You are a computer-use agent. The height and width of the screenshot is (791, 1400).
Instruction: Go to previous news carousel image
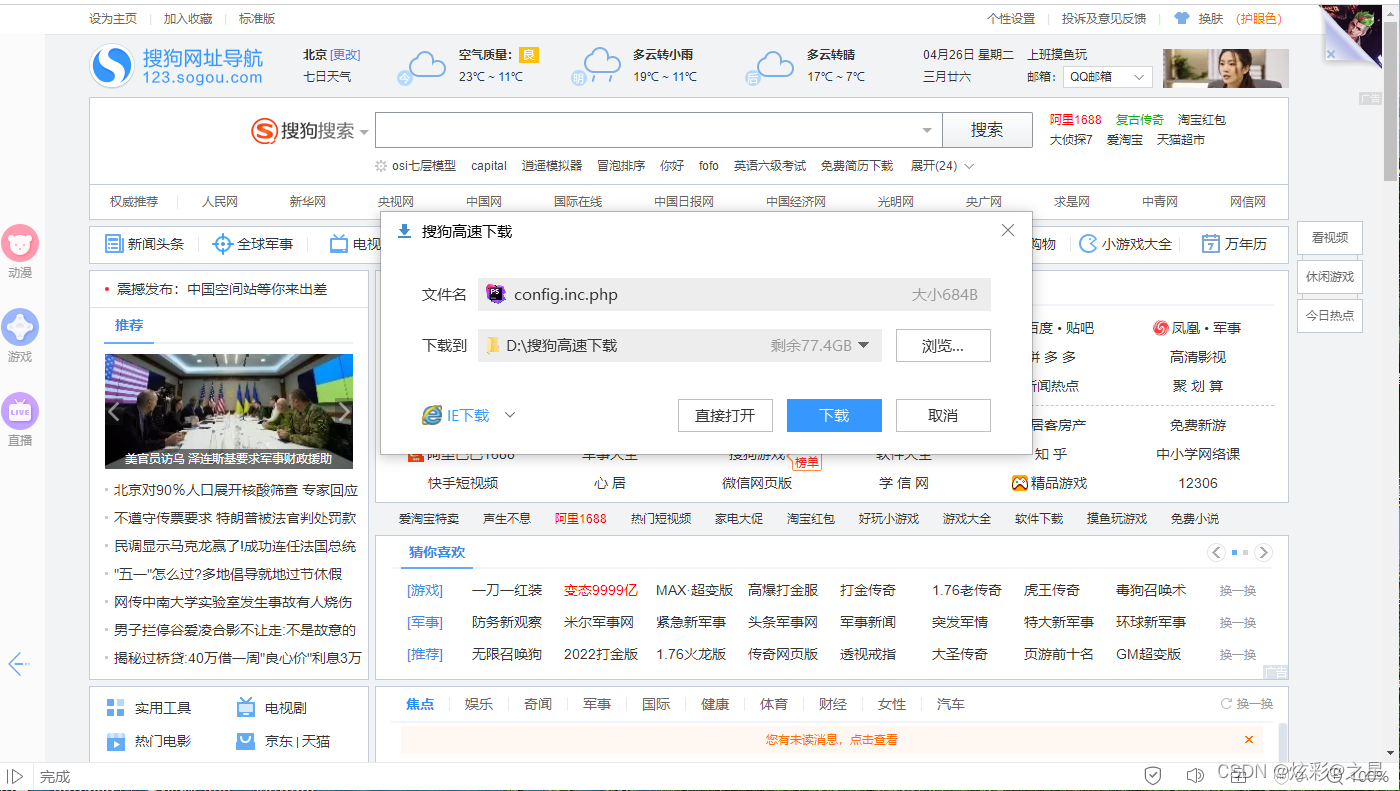[x=114, y=412]
